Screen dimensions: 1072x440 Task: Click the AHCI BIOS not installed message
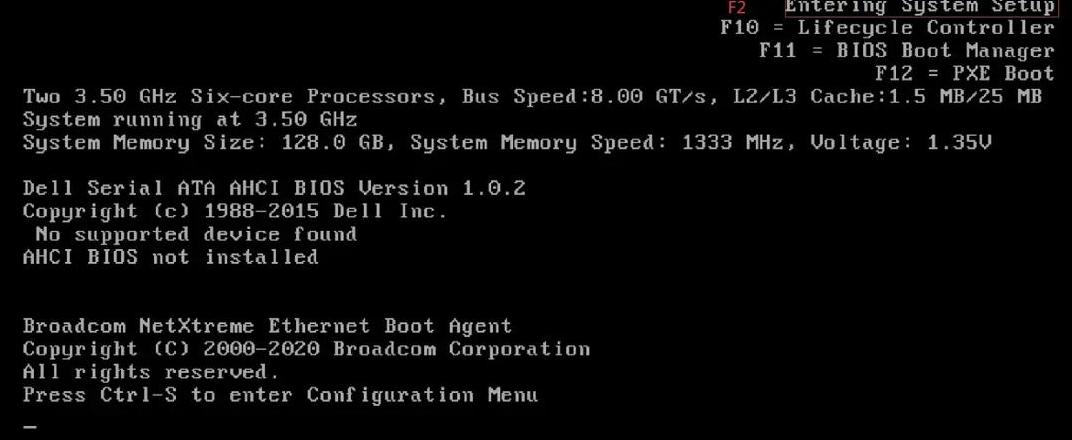point(170,257)
